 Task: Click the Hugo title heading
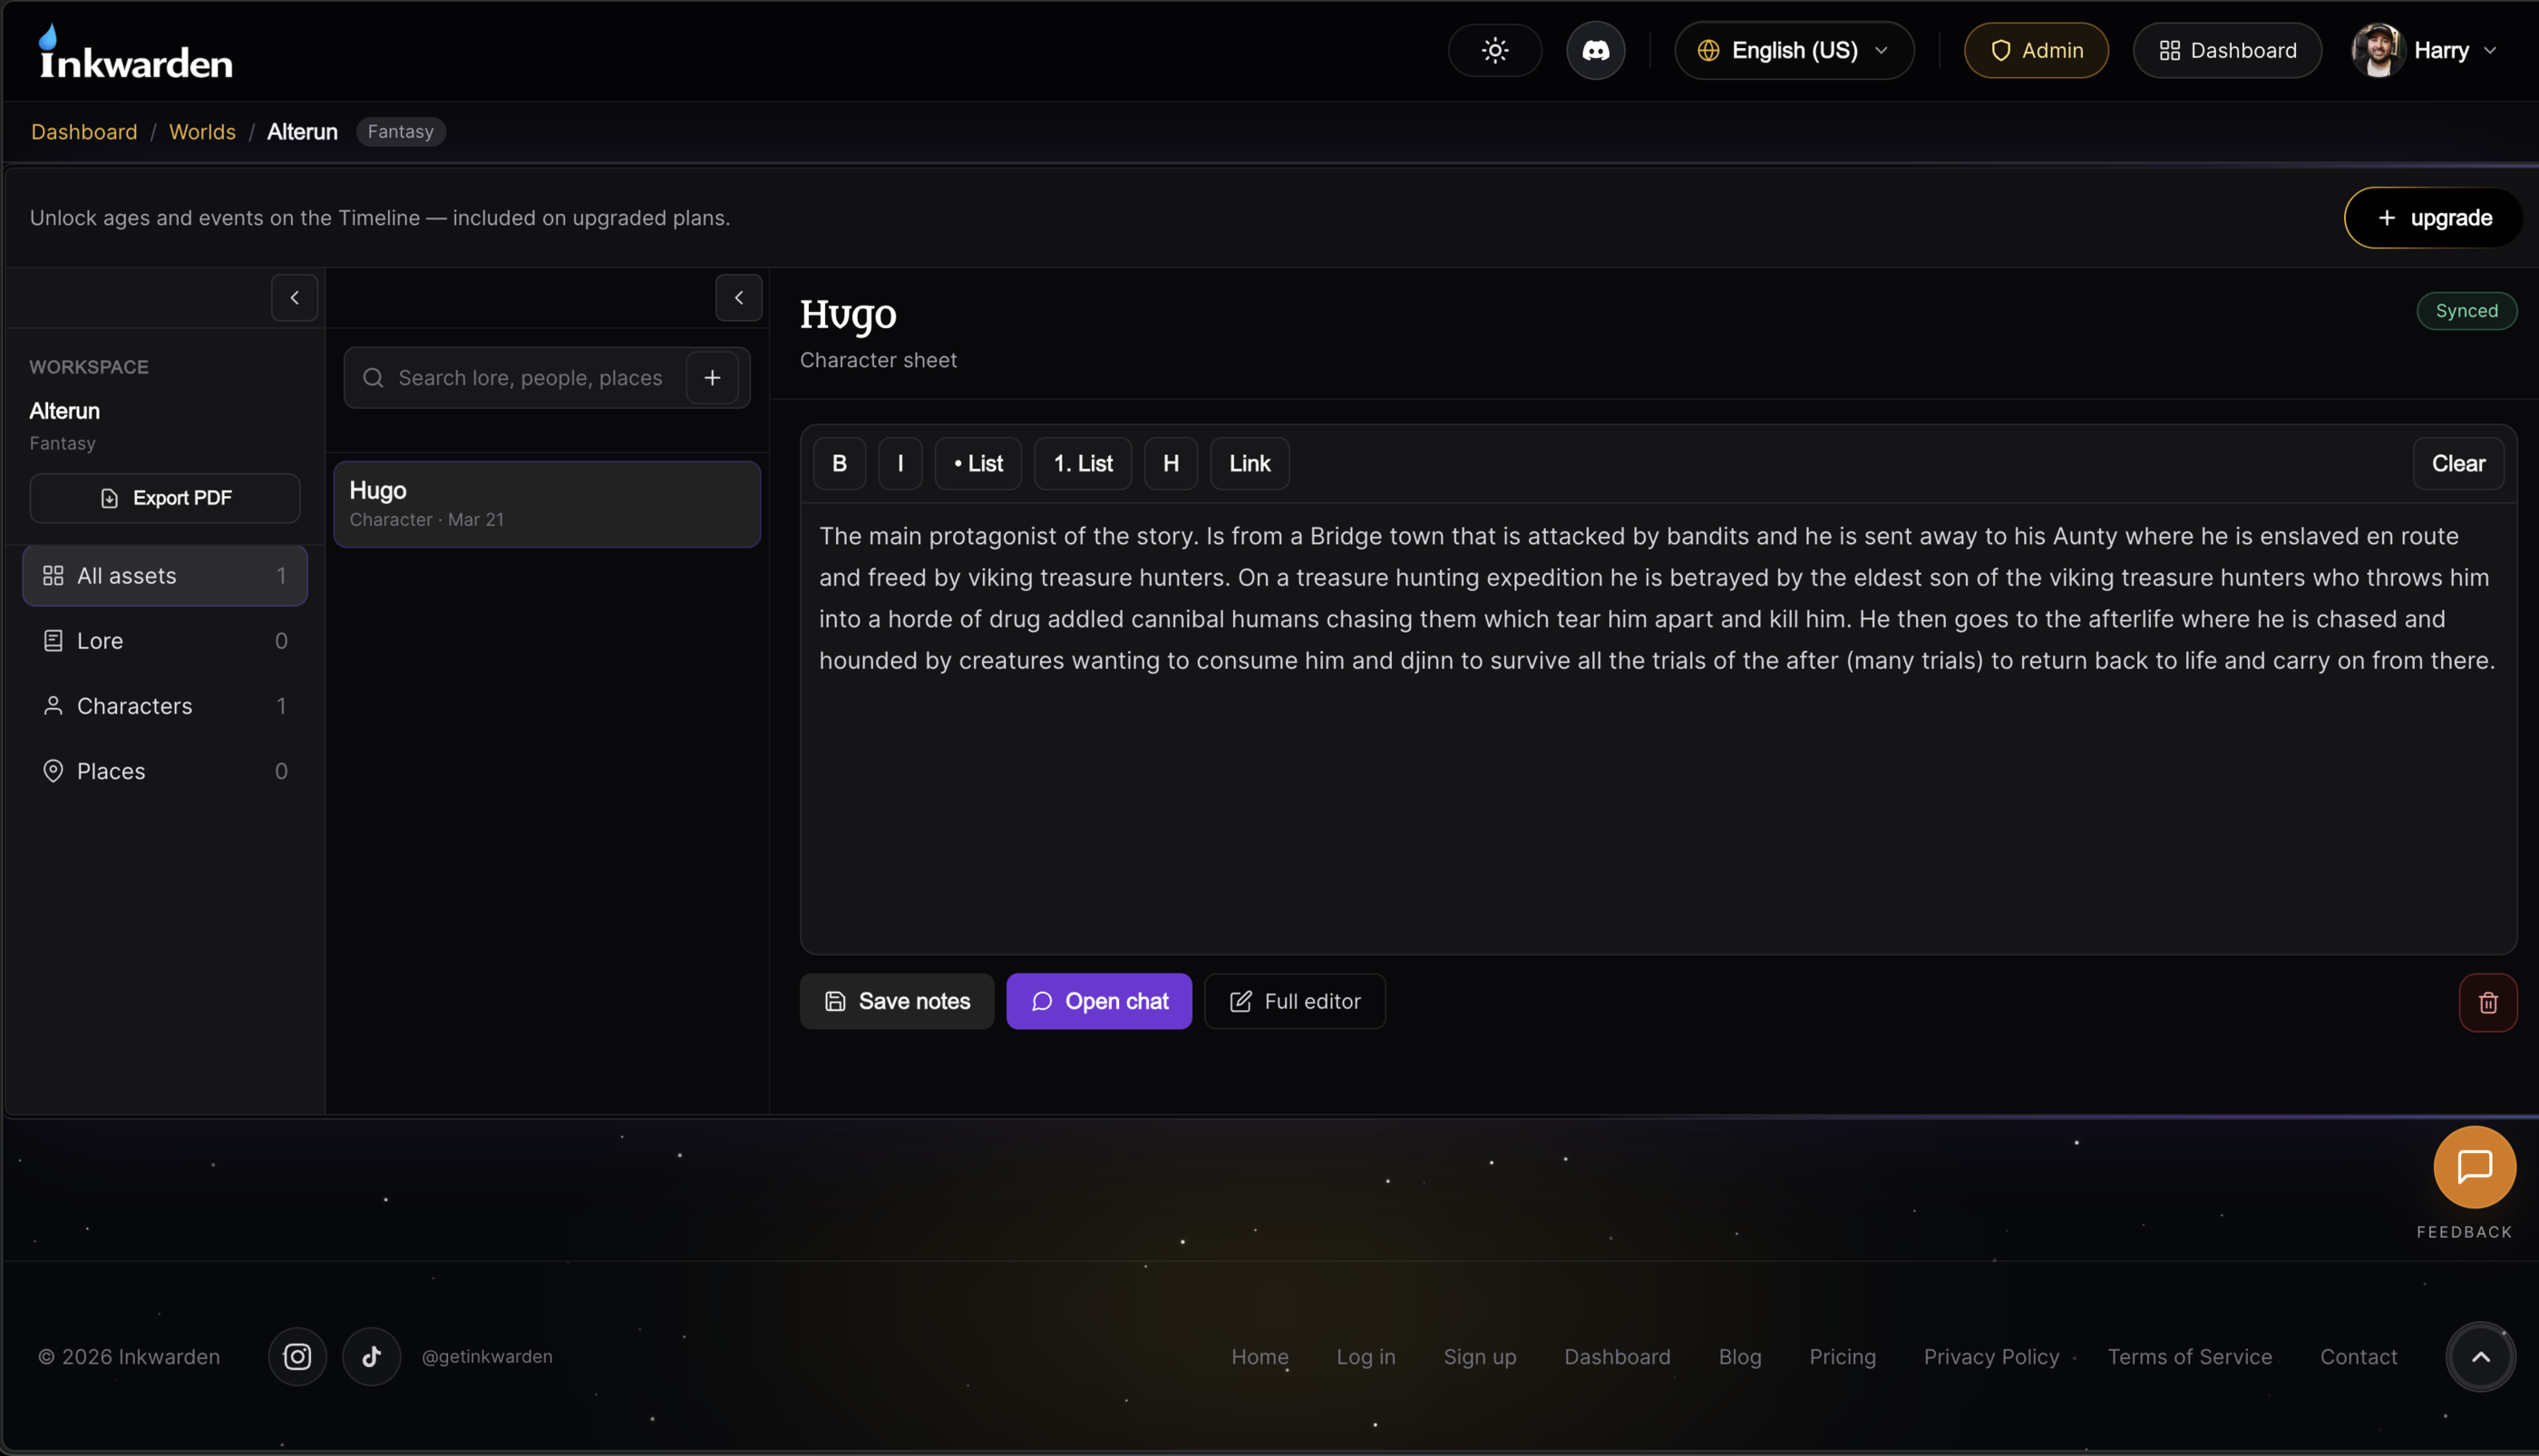click(848, 314)
